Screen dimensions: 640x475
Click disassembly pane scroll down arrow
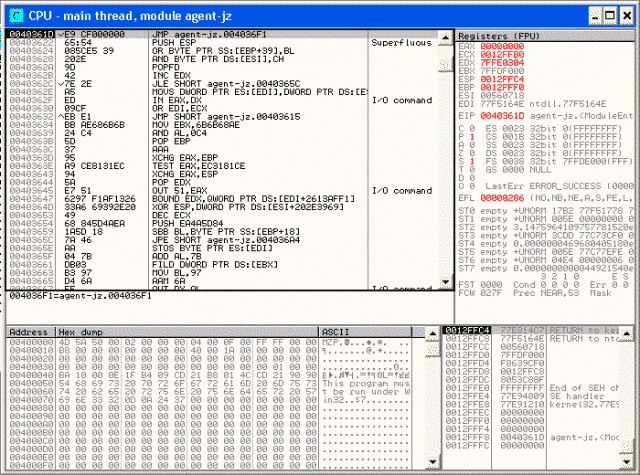(445, 282)
